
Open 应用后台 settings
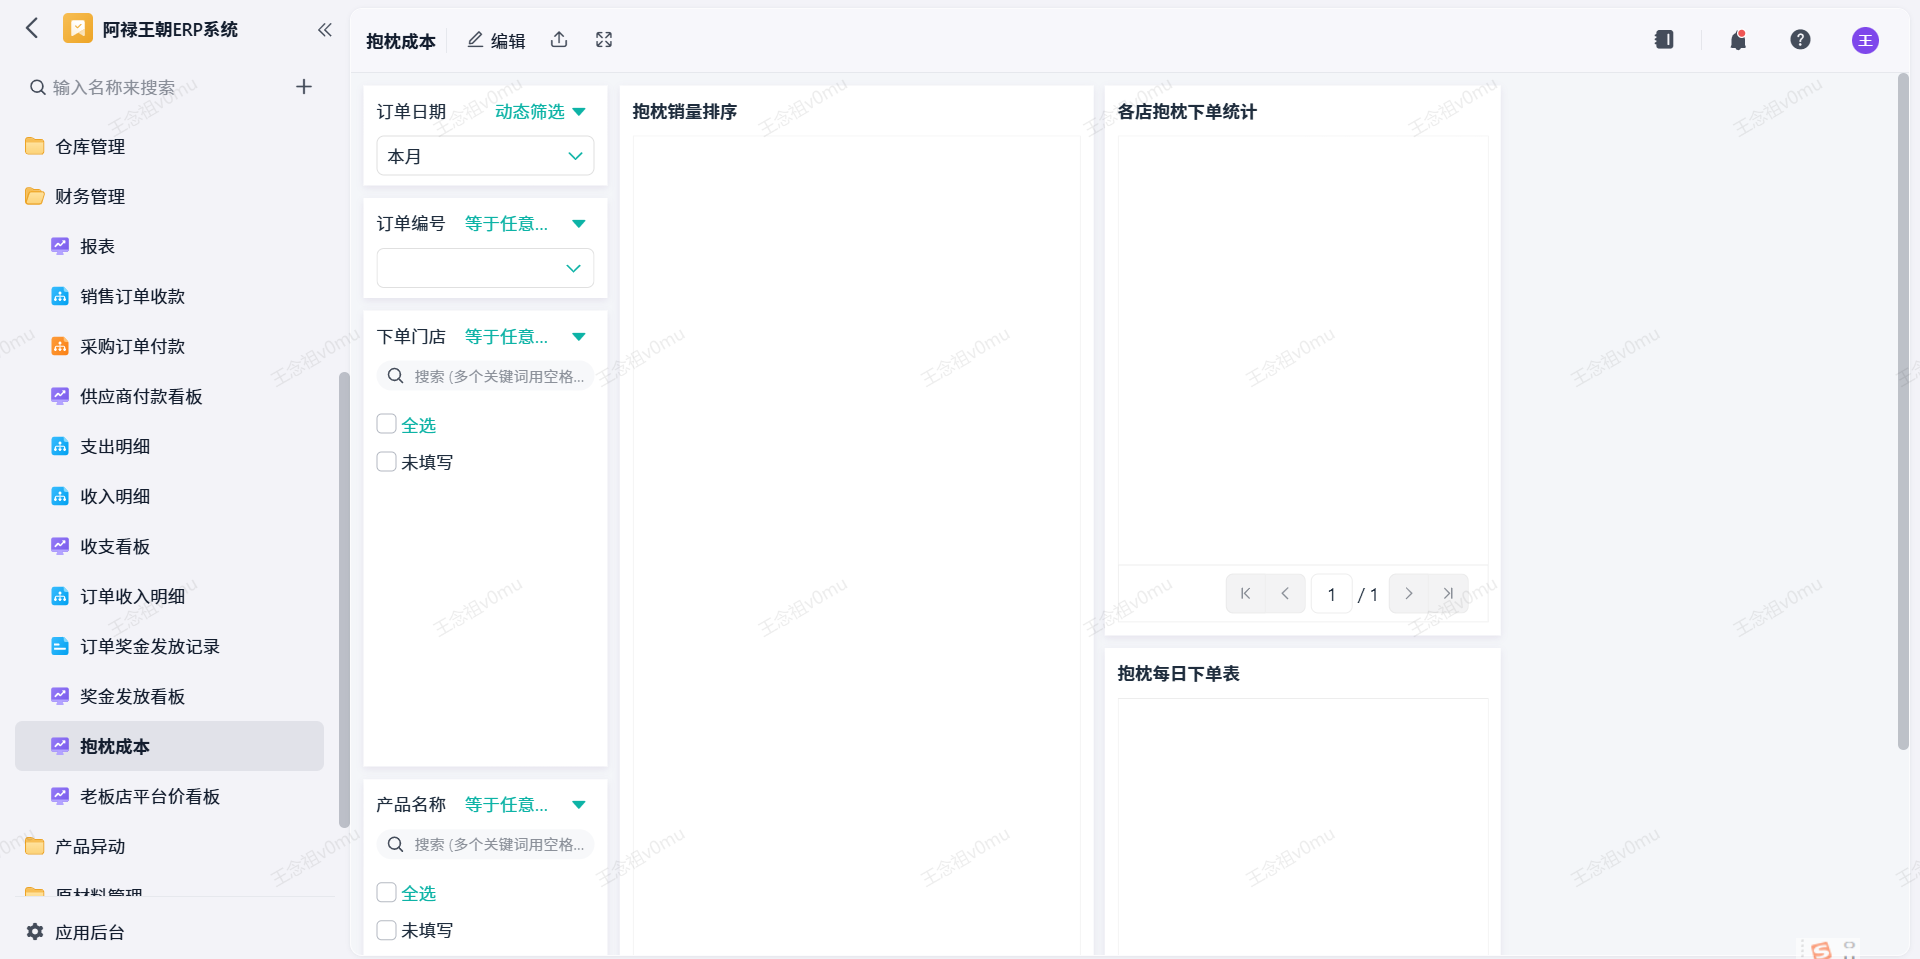tap(75, 932)
